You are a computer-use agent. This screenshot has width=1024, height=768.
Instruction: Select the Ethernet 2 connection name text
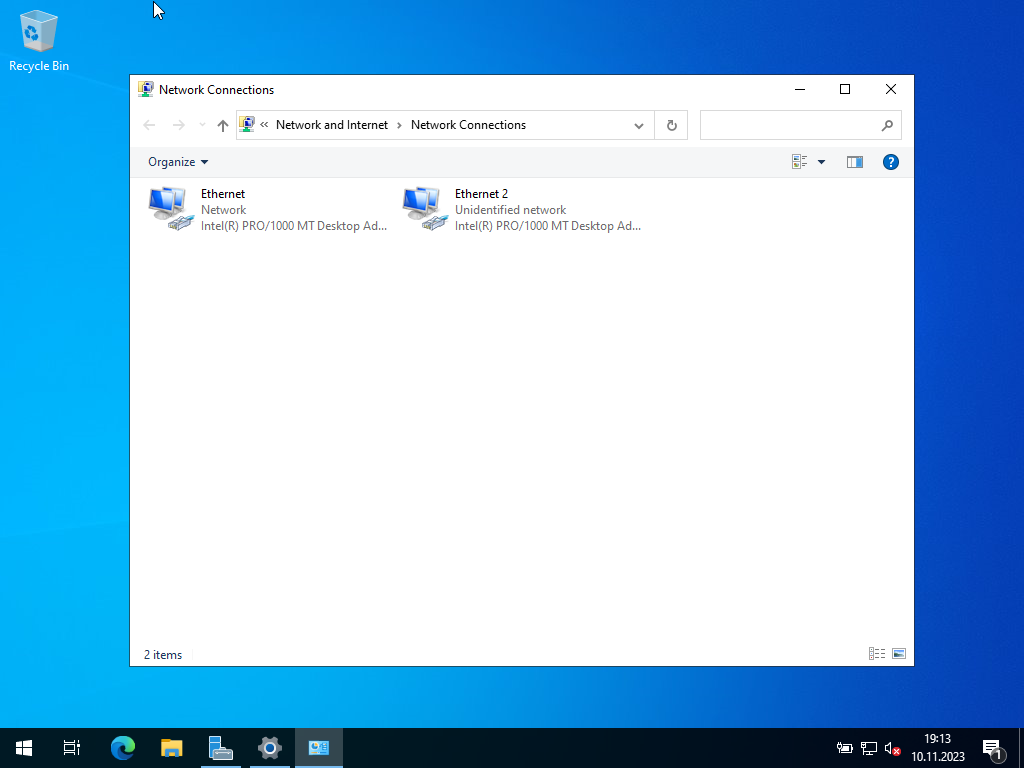(481, 194)
